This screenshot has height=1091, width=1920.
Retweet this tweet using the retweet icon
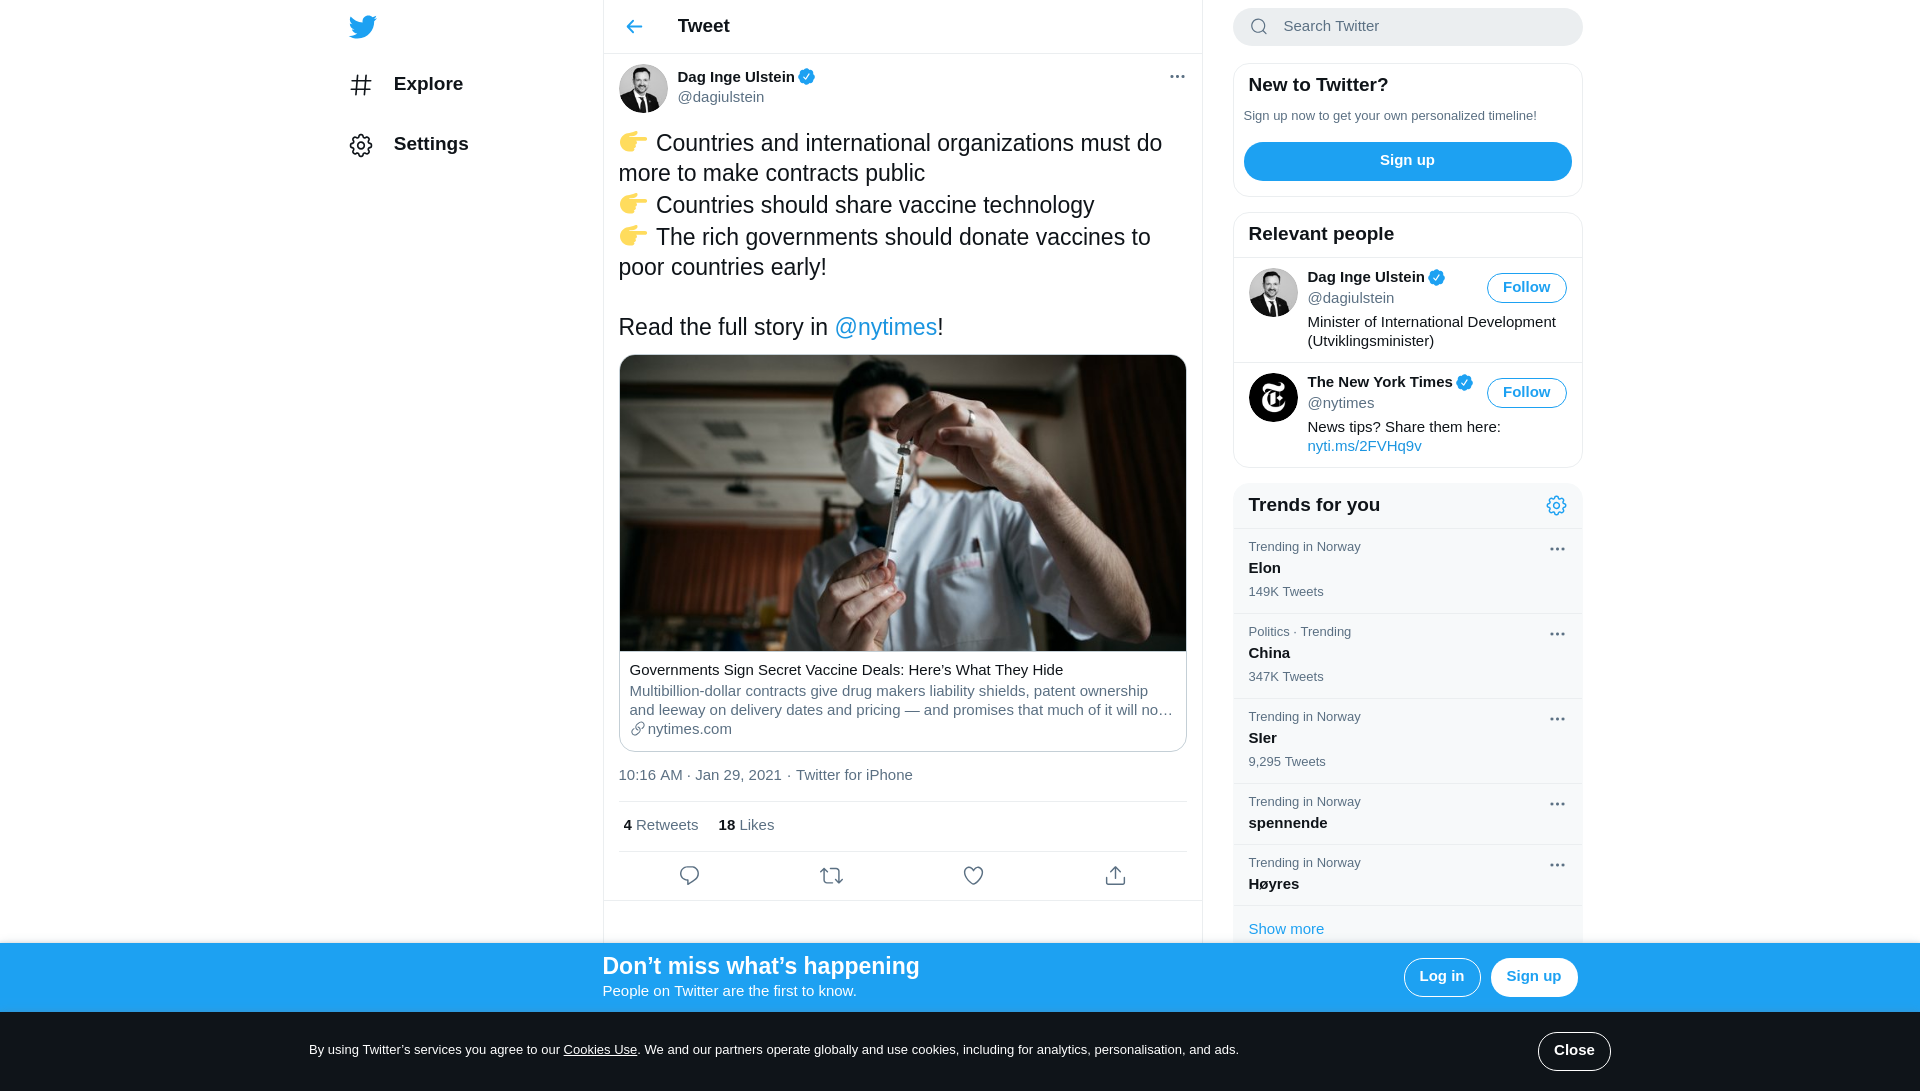(831, 876)
